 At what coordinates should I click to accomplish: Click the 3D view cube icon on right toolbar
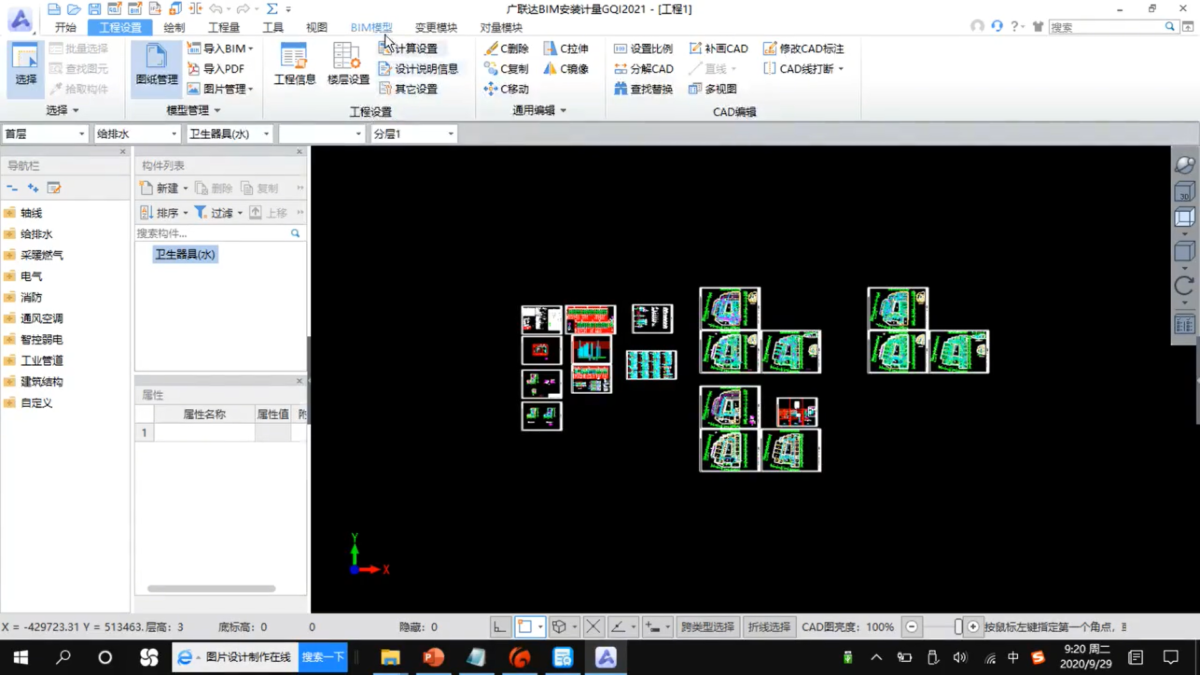pos(1184,192)
